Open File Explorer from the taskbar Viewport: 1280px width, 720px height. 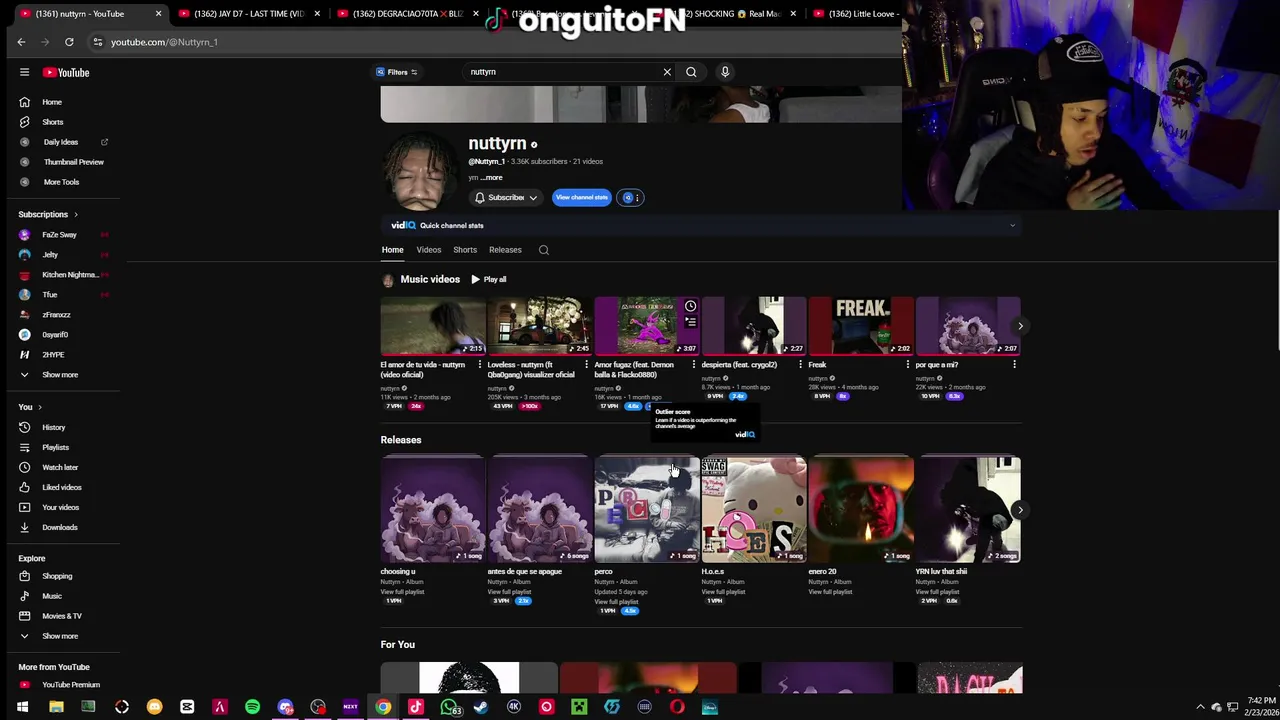click(56, 707)
